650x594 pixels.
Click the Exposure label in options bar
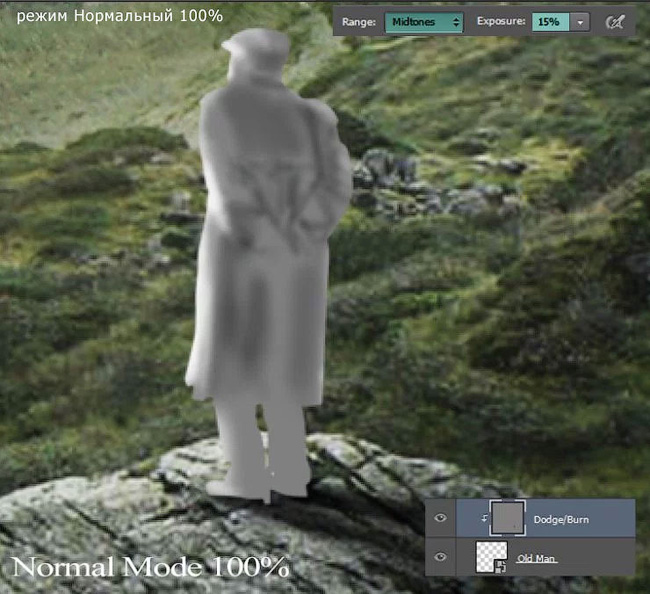[501, 21]
